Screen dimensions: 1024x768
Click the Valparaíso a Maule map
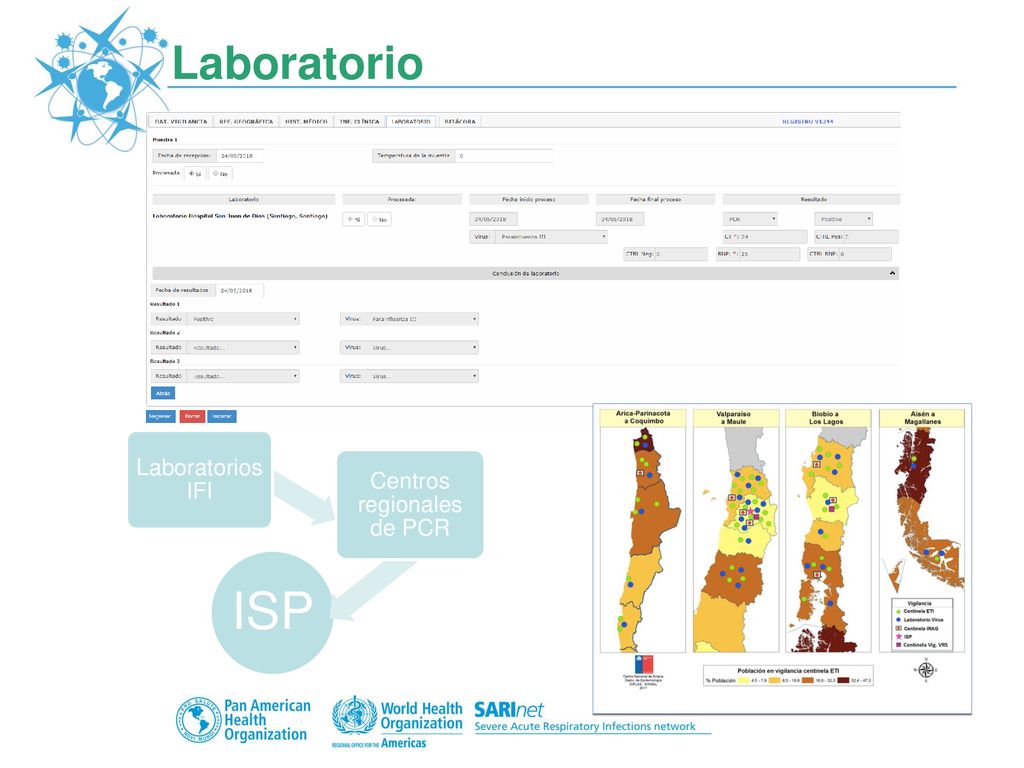pyautogui.click(x=736, y=539)
